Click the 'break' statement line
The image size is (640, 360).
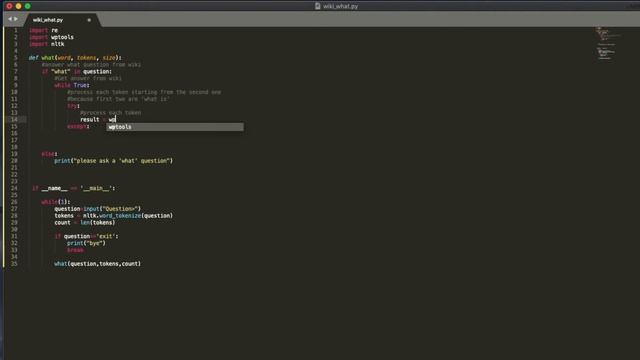(x=75, y=250)
